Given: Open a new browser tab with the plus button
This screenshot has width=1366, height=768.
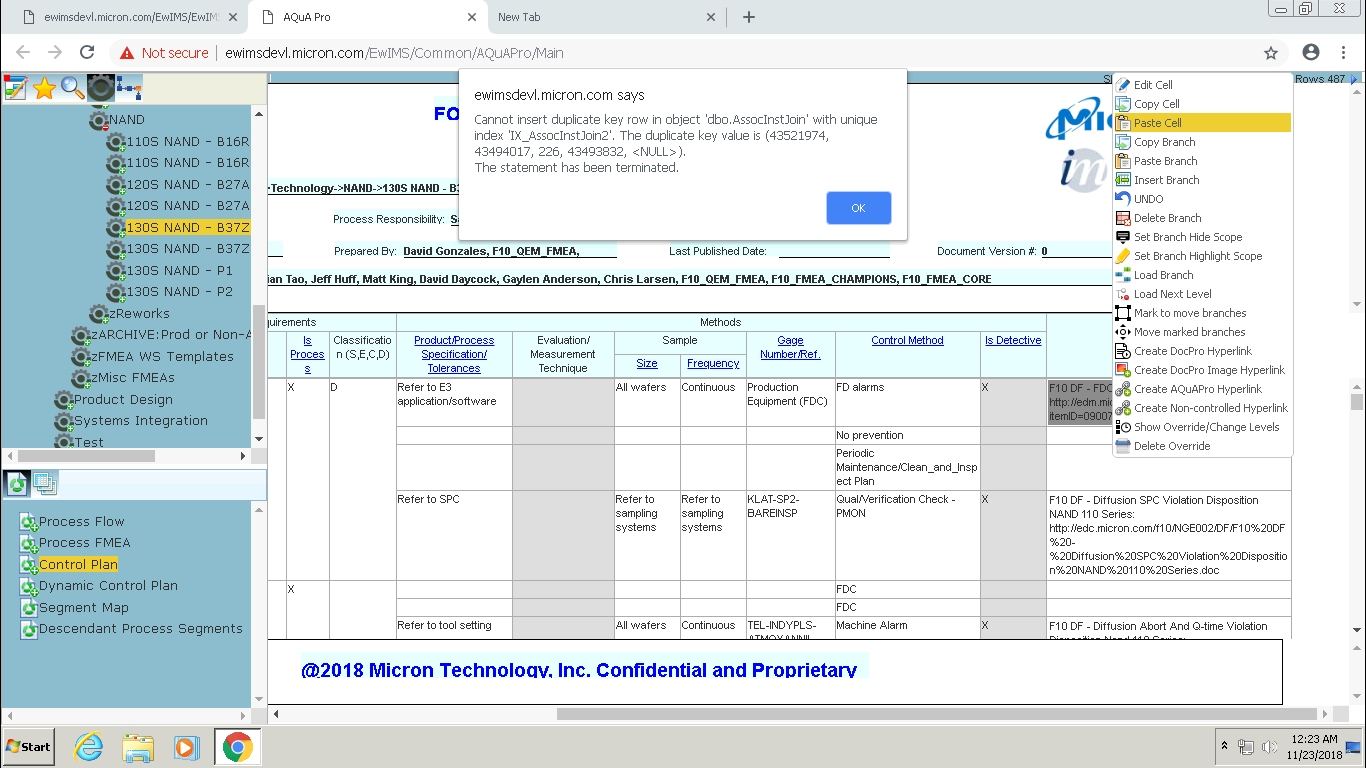Looking at the screenshot, I should point(749,17).
